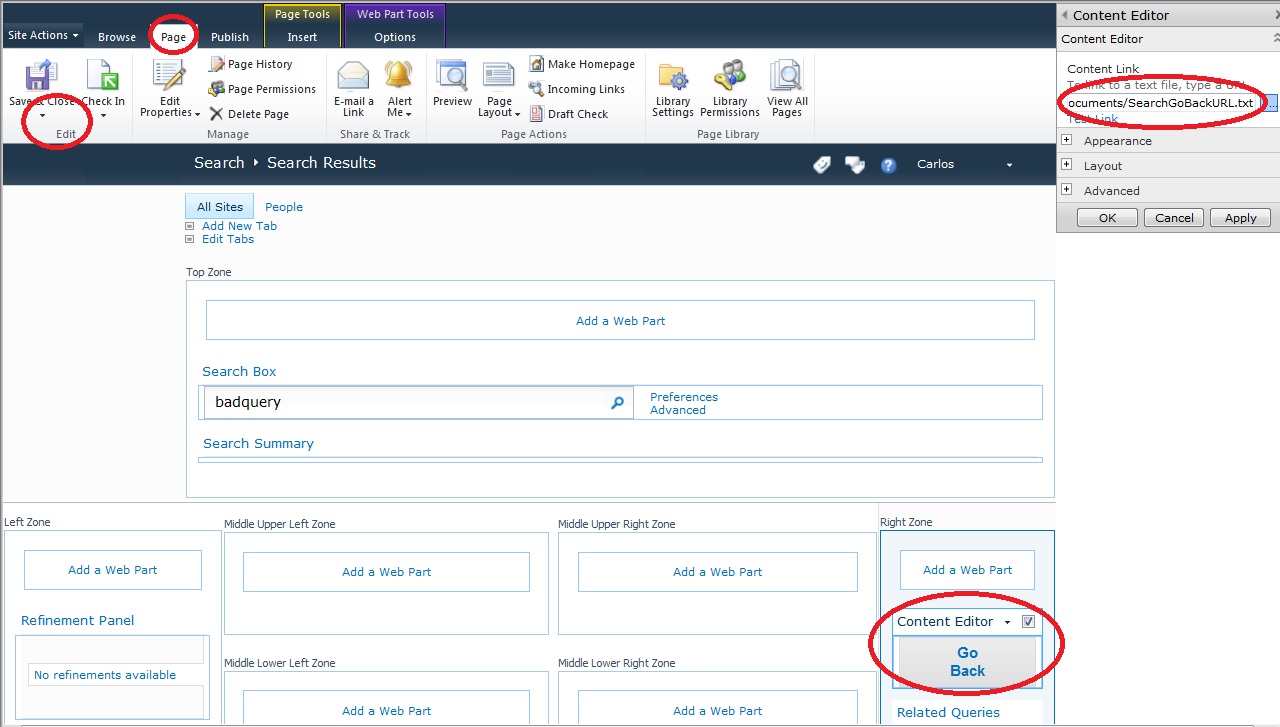Click the search magnifier icon next to badquery
The width and height of the screenshot is (1280, 727).
pos(617,402)
